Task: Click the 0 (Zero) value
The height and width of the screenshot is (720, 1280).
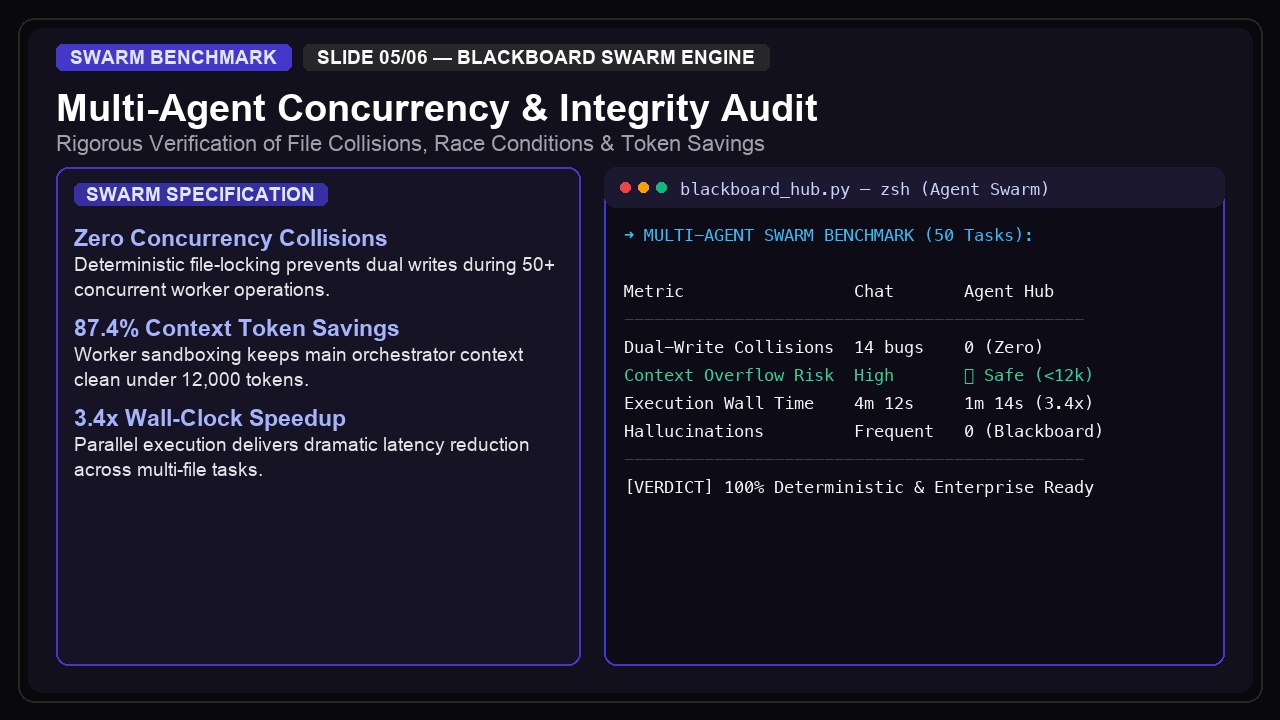Action: point(1004,347)
